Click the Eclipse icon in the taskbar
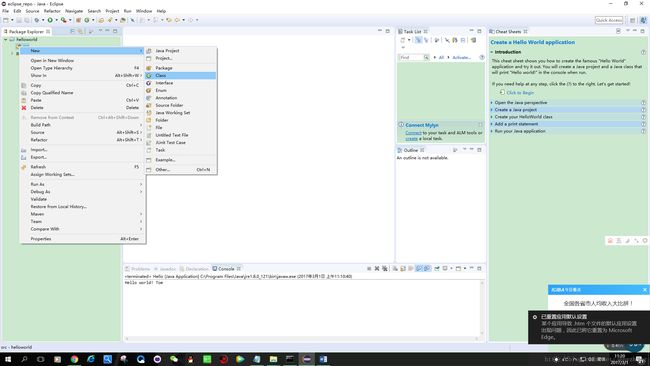 [307, 359]
